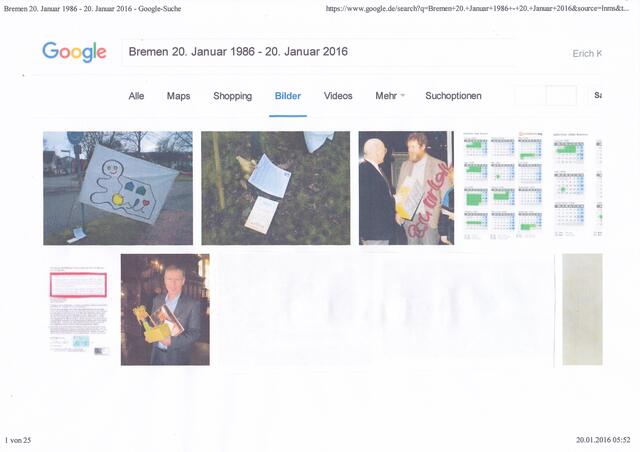Switch to the Videos tab
This screenshot has height=452, width=640.
338,96
